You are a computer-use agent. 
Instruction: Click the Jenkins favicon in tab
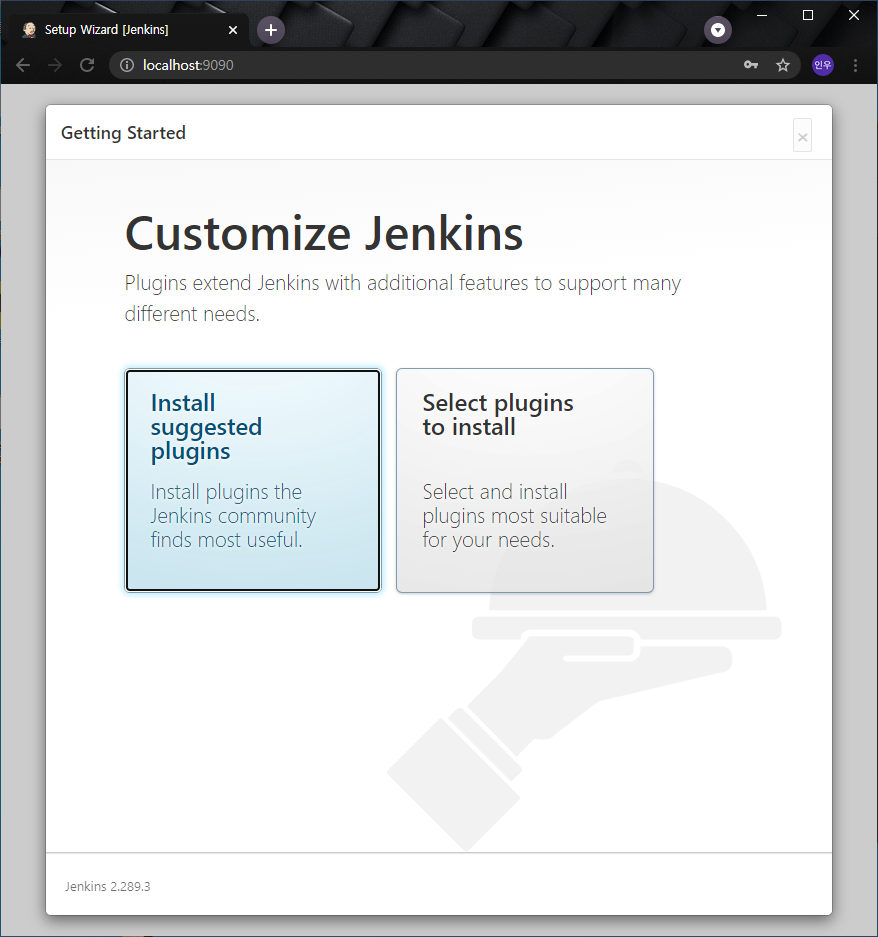click(29, 30)
